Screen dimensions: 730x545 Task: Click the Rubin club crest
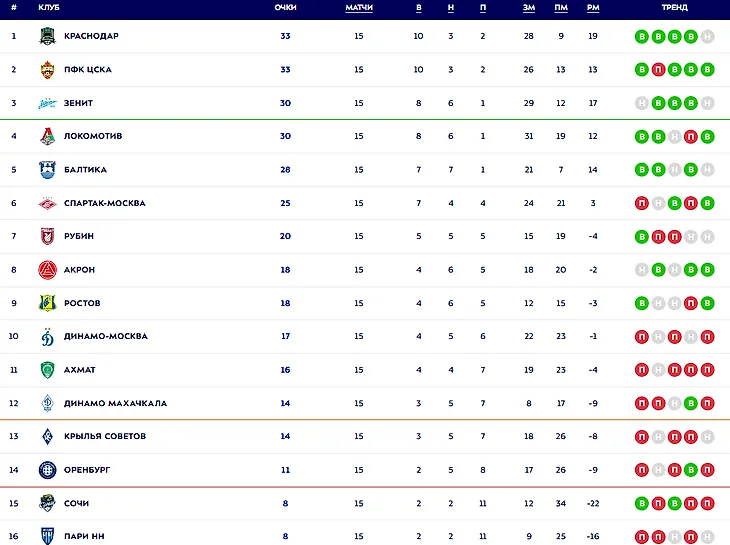(x=47, y=236)
